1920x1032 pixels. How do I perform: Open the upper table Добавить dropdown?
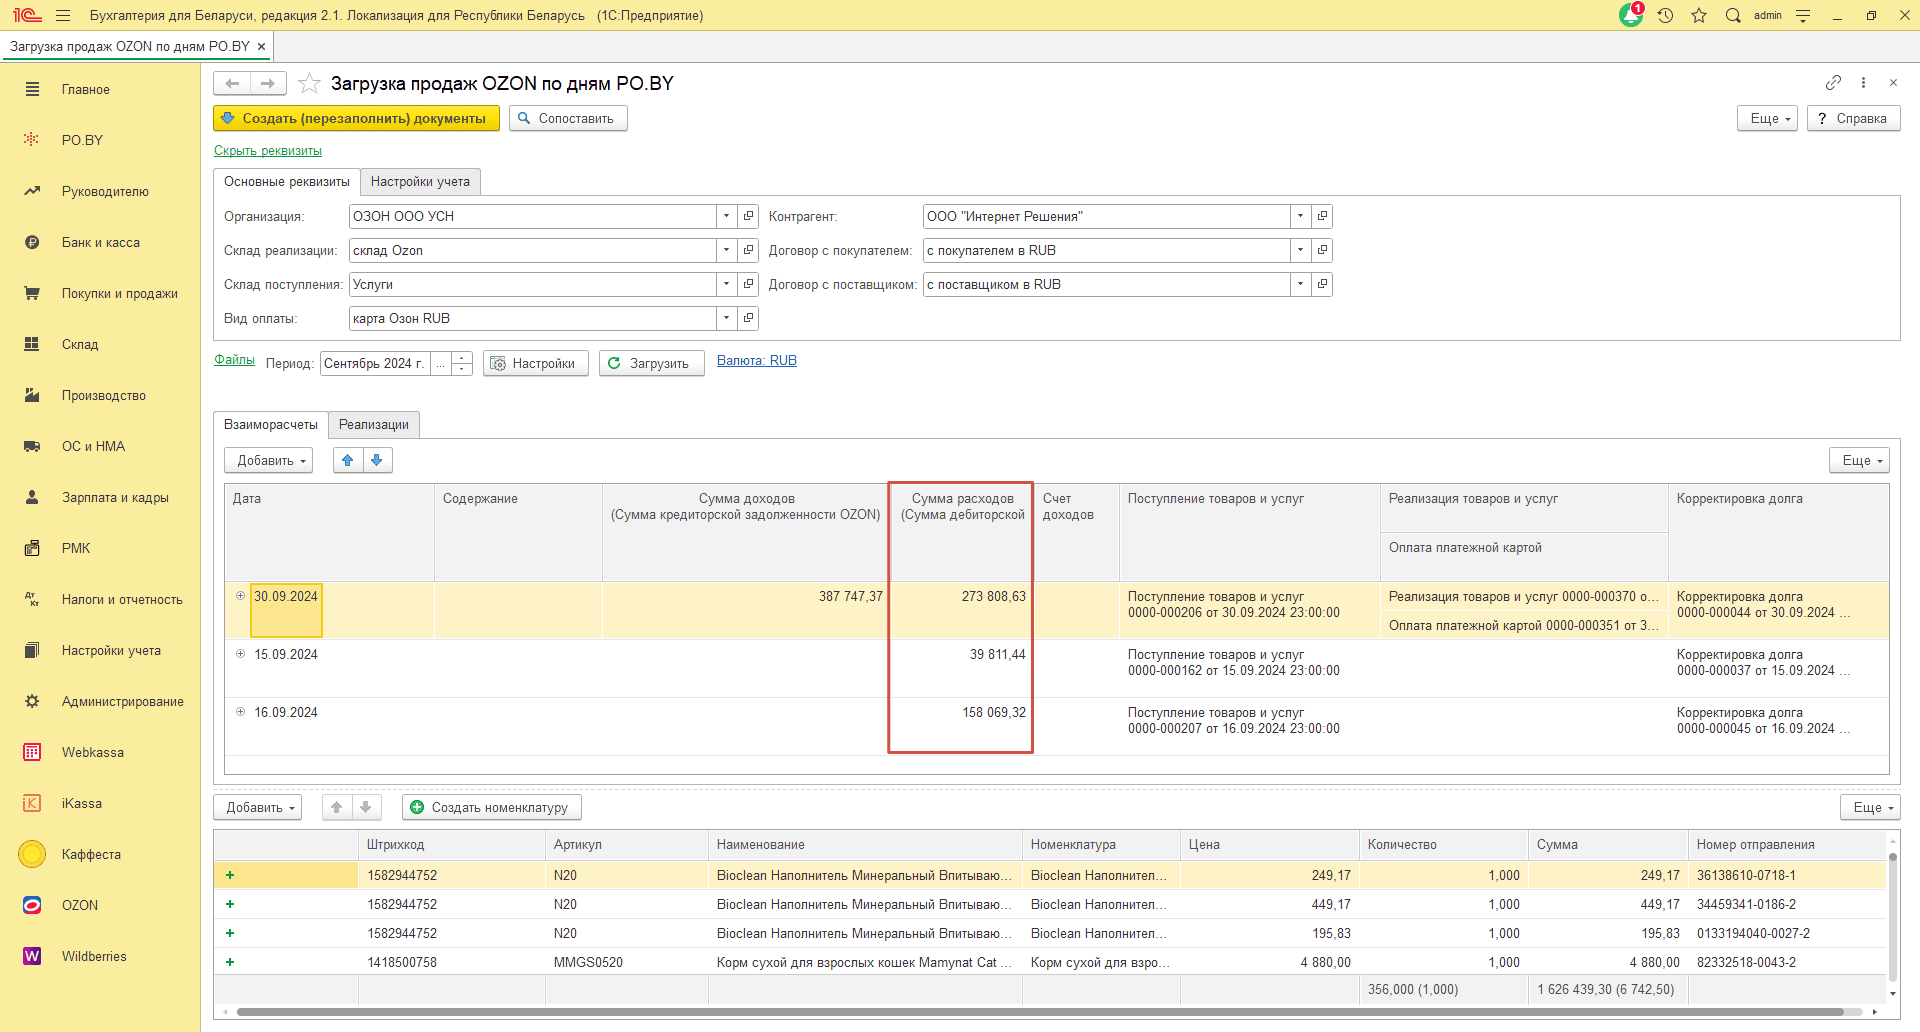click(x=269, y=460)
